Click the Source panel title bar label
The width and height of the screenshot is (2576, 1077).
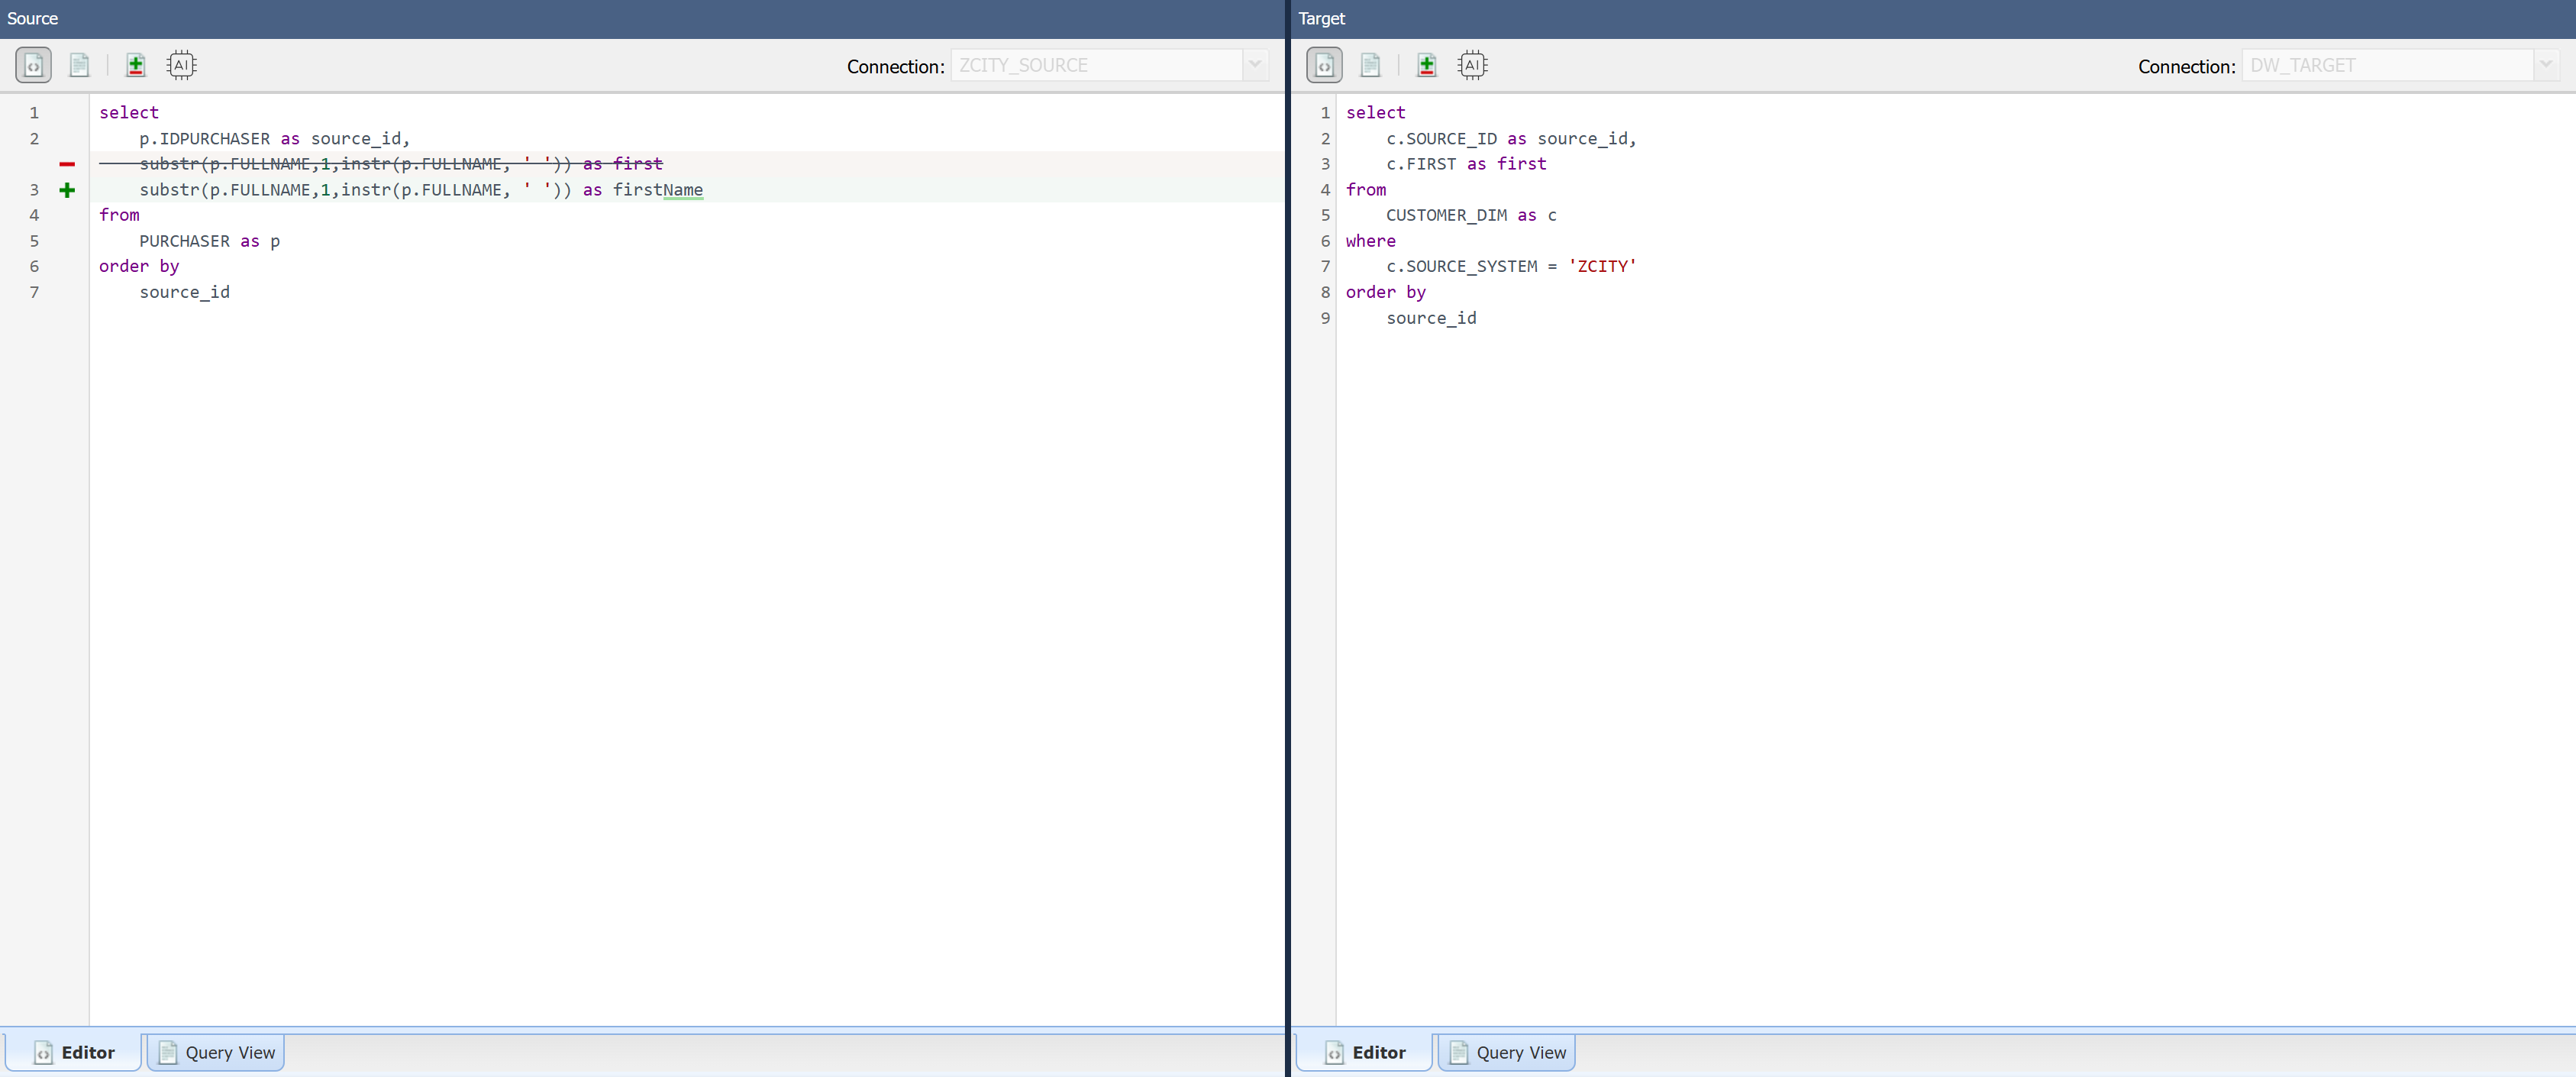[x=33, y=19]
